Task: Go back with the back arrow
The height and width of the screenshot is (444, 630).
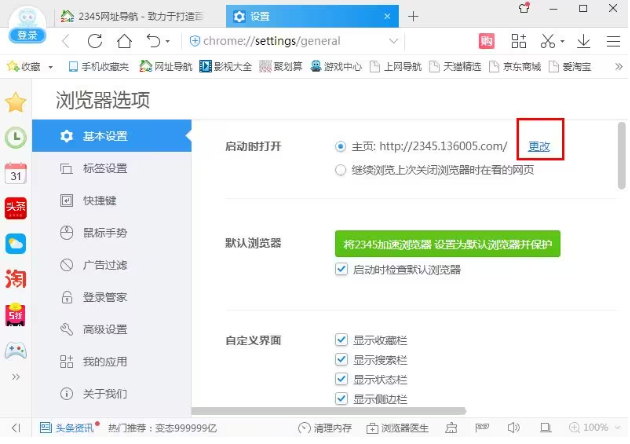Action: (x=66, y=41)
